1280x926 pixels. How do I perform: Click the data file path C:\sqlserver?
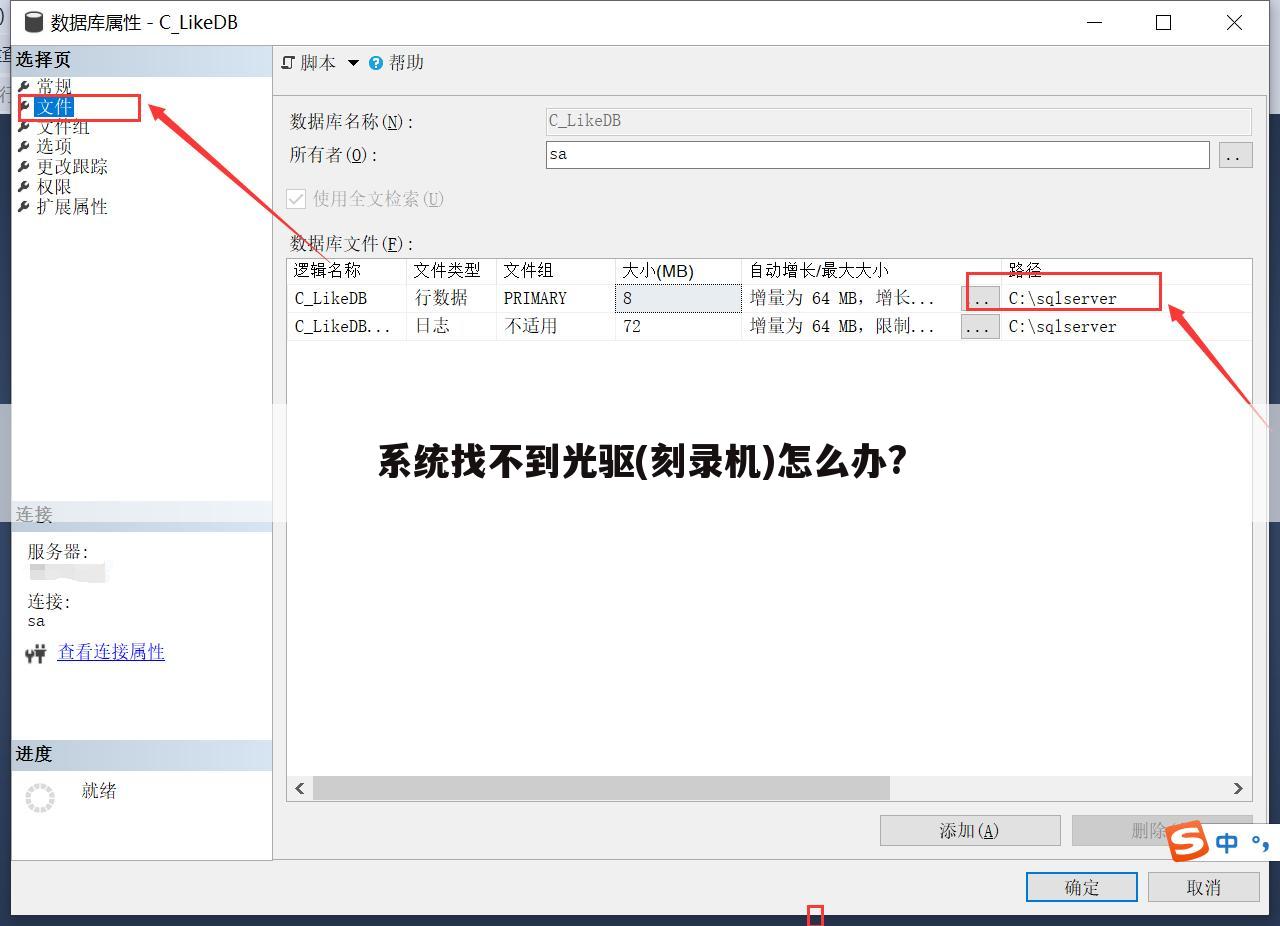point(1062,298)
